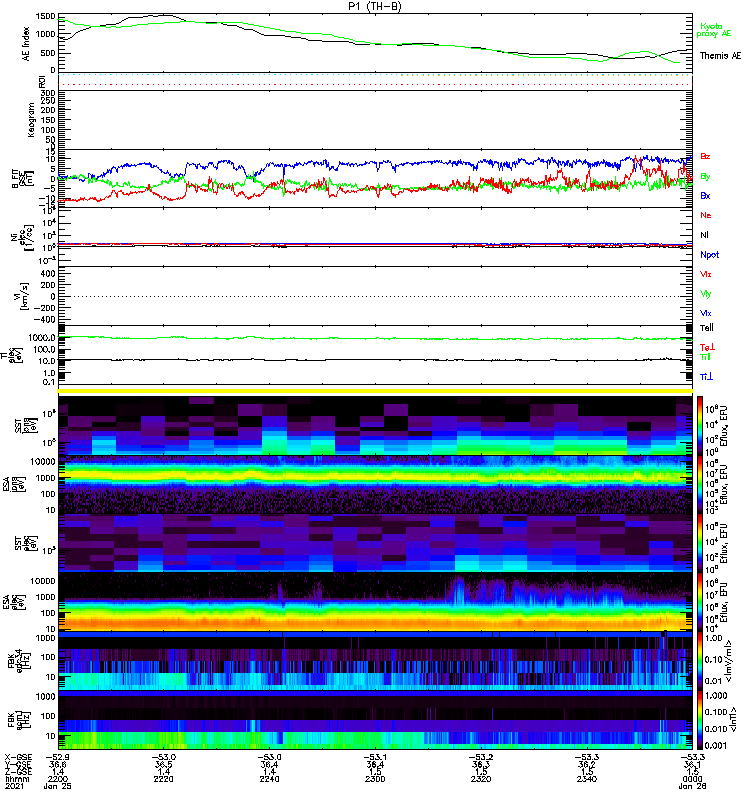The width and height of the screenshot is (750, 800).
Task: Select the black "Themis AE" legend label
Action: tap(720, 56)
